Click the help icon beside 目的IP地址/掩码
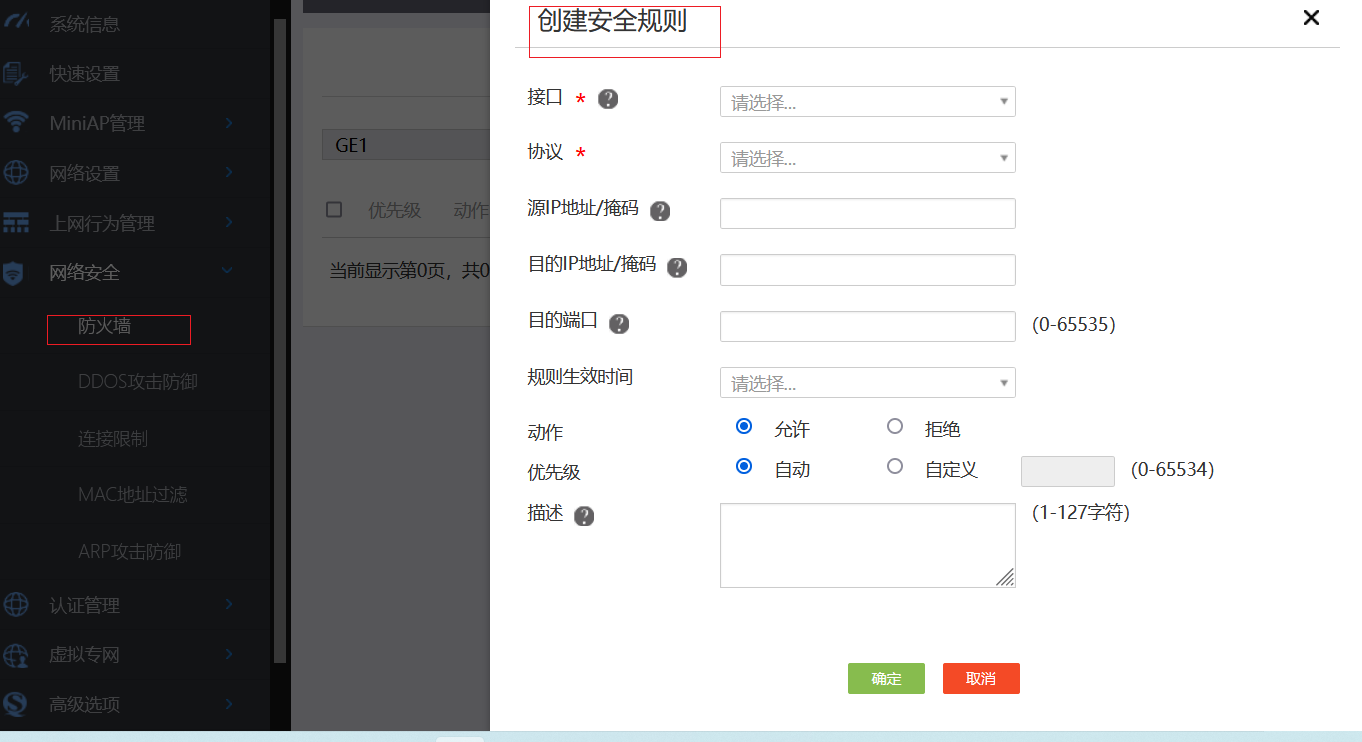 677,267
